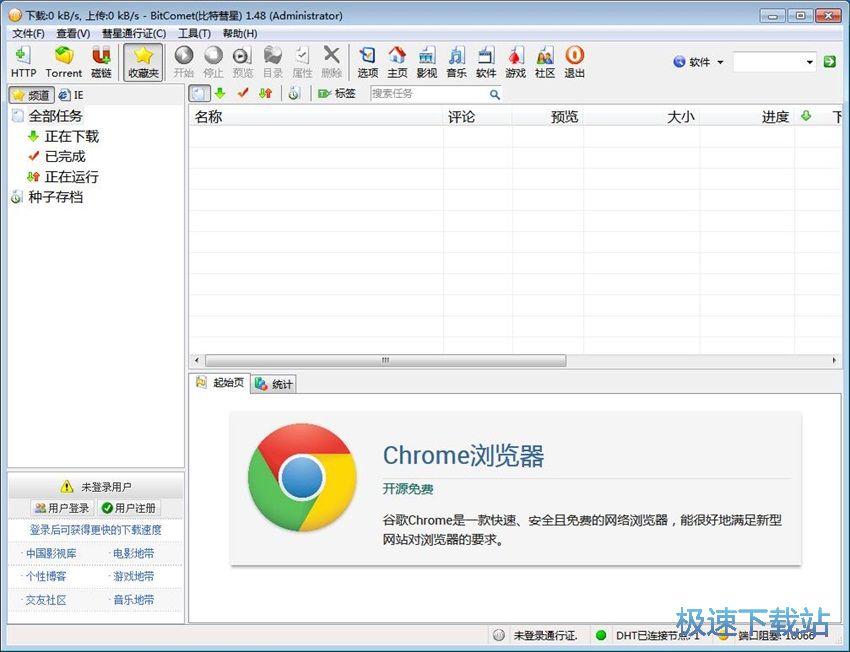Go to 主页 home page

397,62
